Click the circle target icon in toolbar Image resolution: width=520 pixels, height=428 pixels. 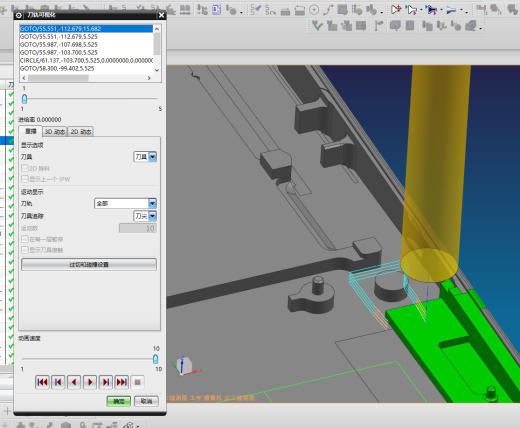pos(314,10)
